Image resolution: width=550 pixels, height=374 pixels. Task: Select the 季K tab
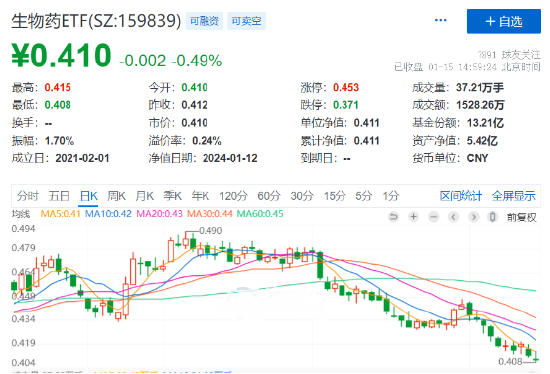coord(172,196)
